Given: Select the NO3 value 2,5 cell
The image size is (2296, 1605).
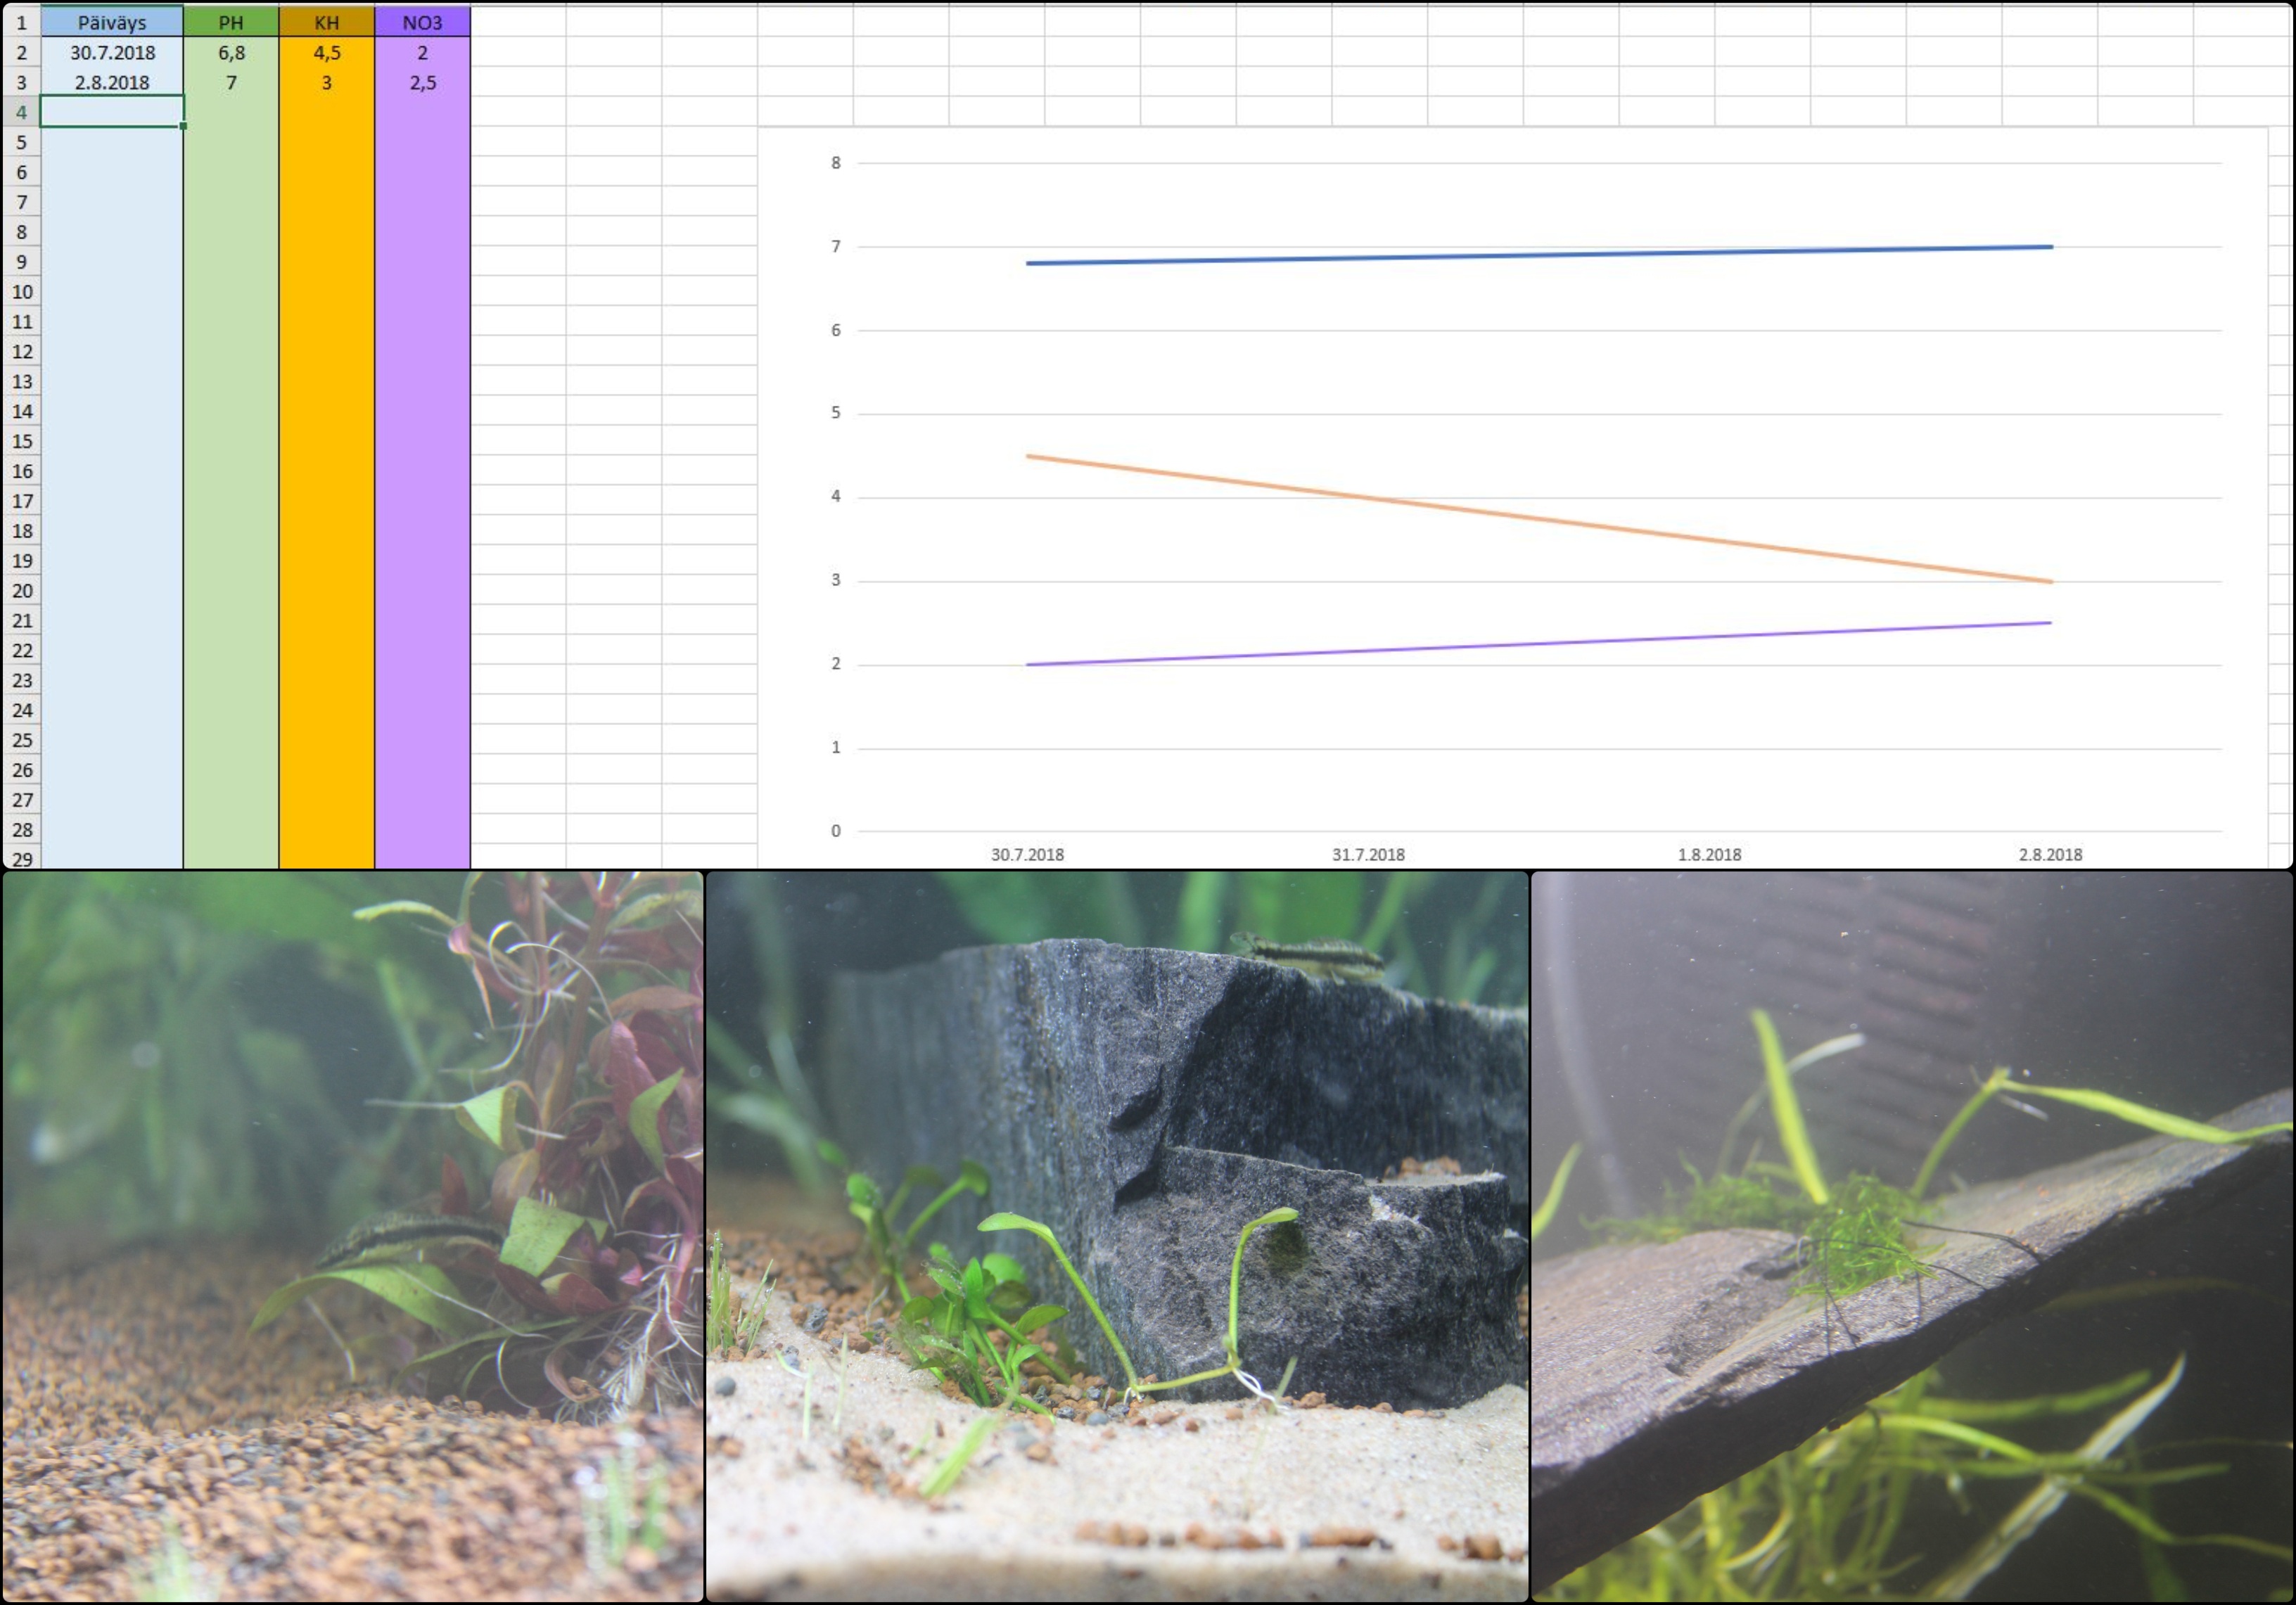Looking at the screenshot, I should tap(422, 82).
